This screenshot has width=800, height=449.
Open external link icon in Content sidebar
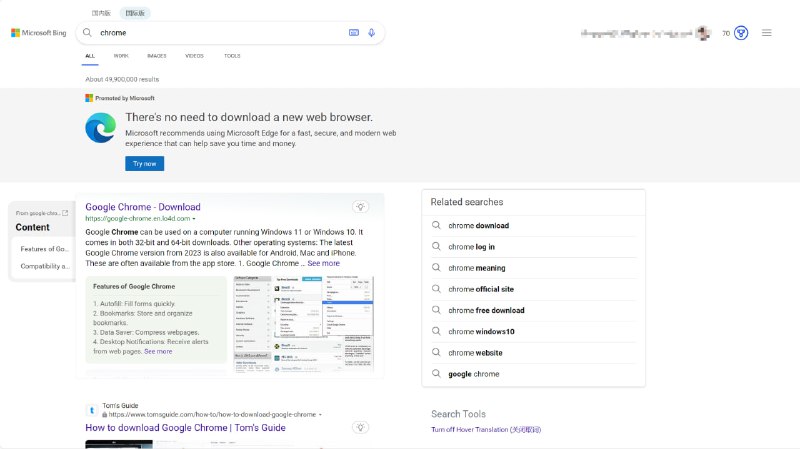point(65,213)
